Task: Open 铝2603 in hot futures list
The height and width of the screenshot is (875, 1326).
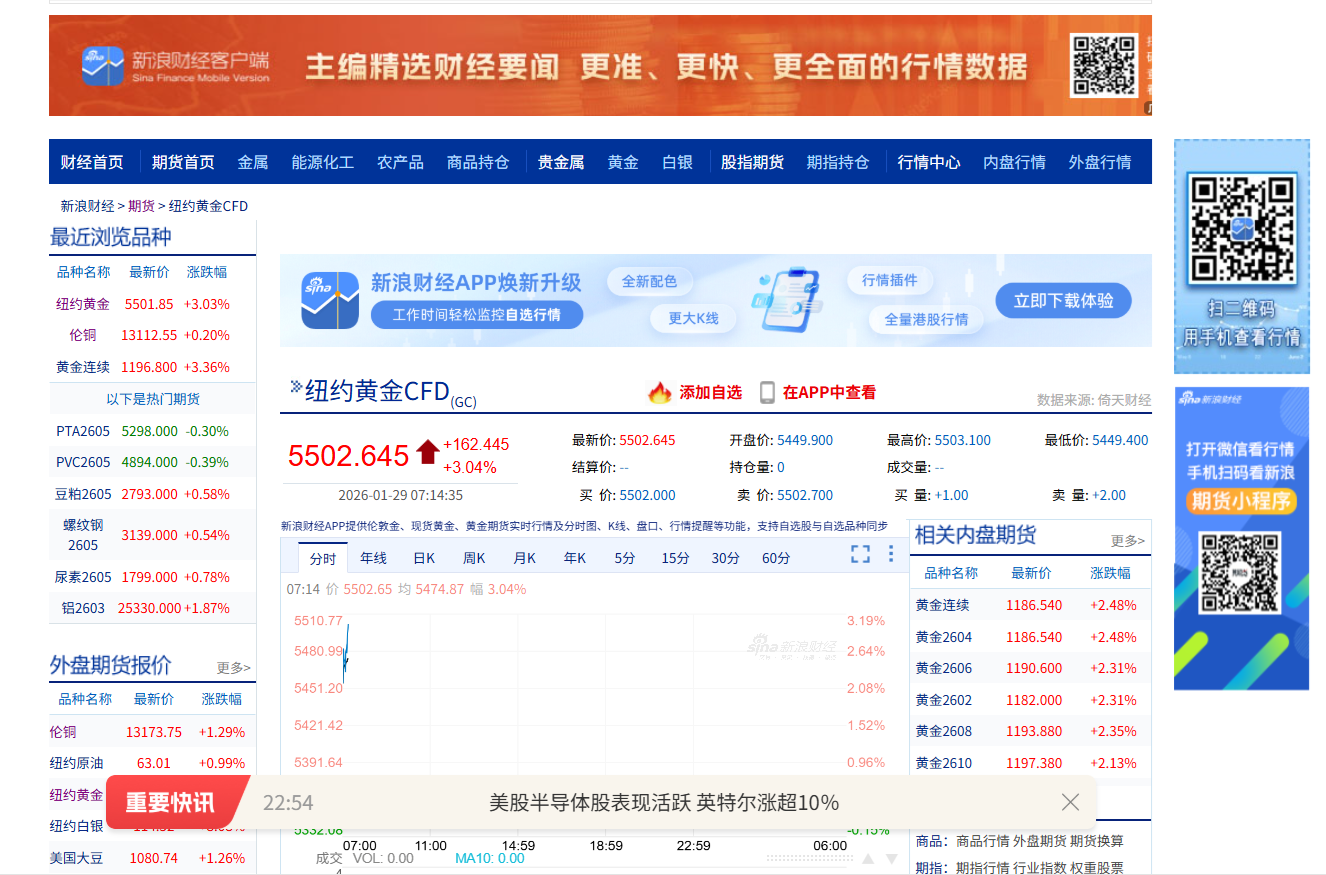Action: click(83, 608)
